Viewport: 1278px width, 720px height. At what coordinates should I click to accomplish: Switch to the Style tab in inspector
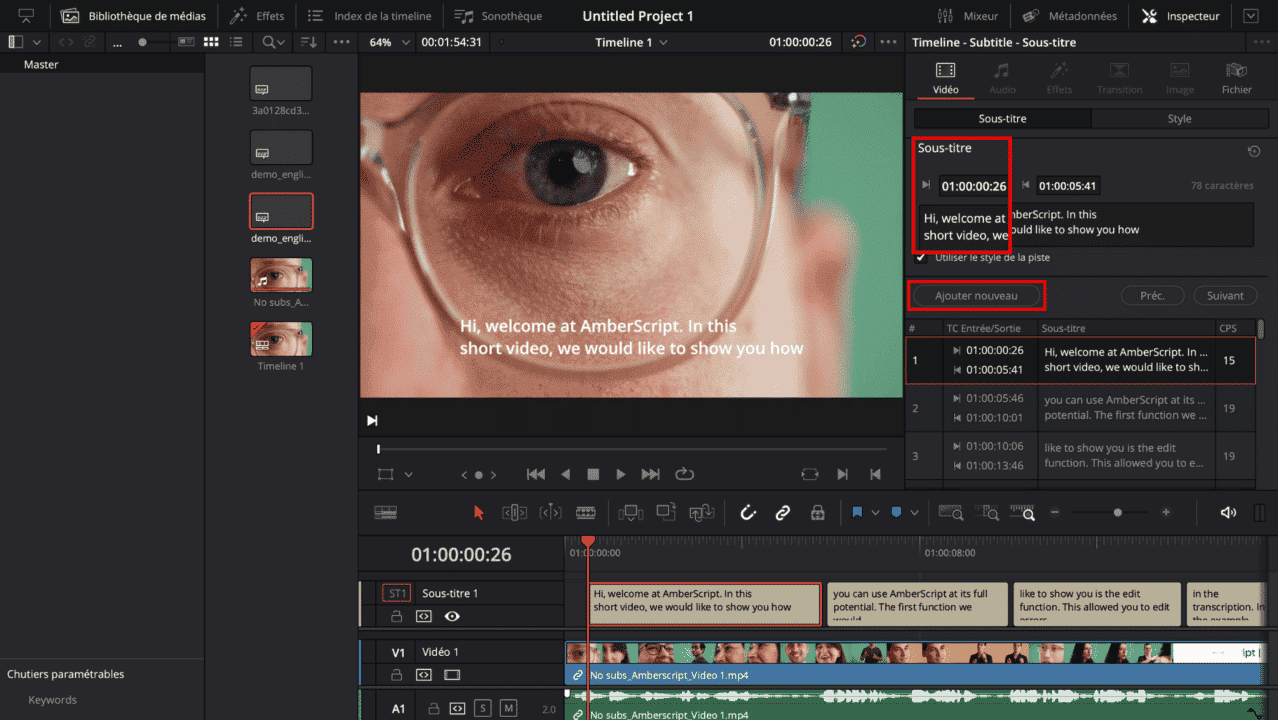[1179, 118]
